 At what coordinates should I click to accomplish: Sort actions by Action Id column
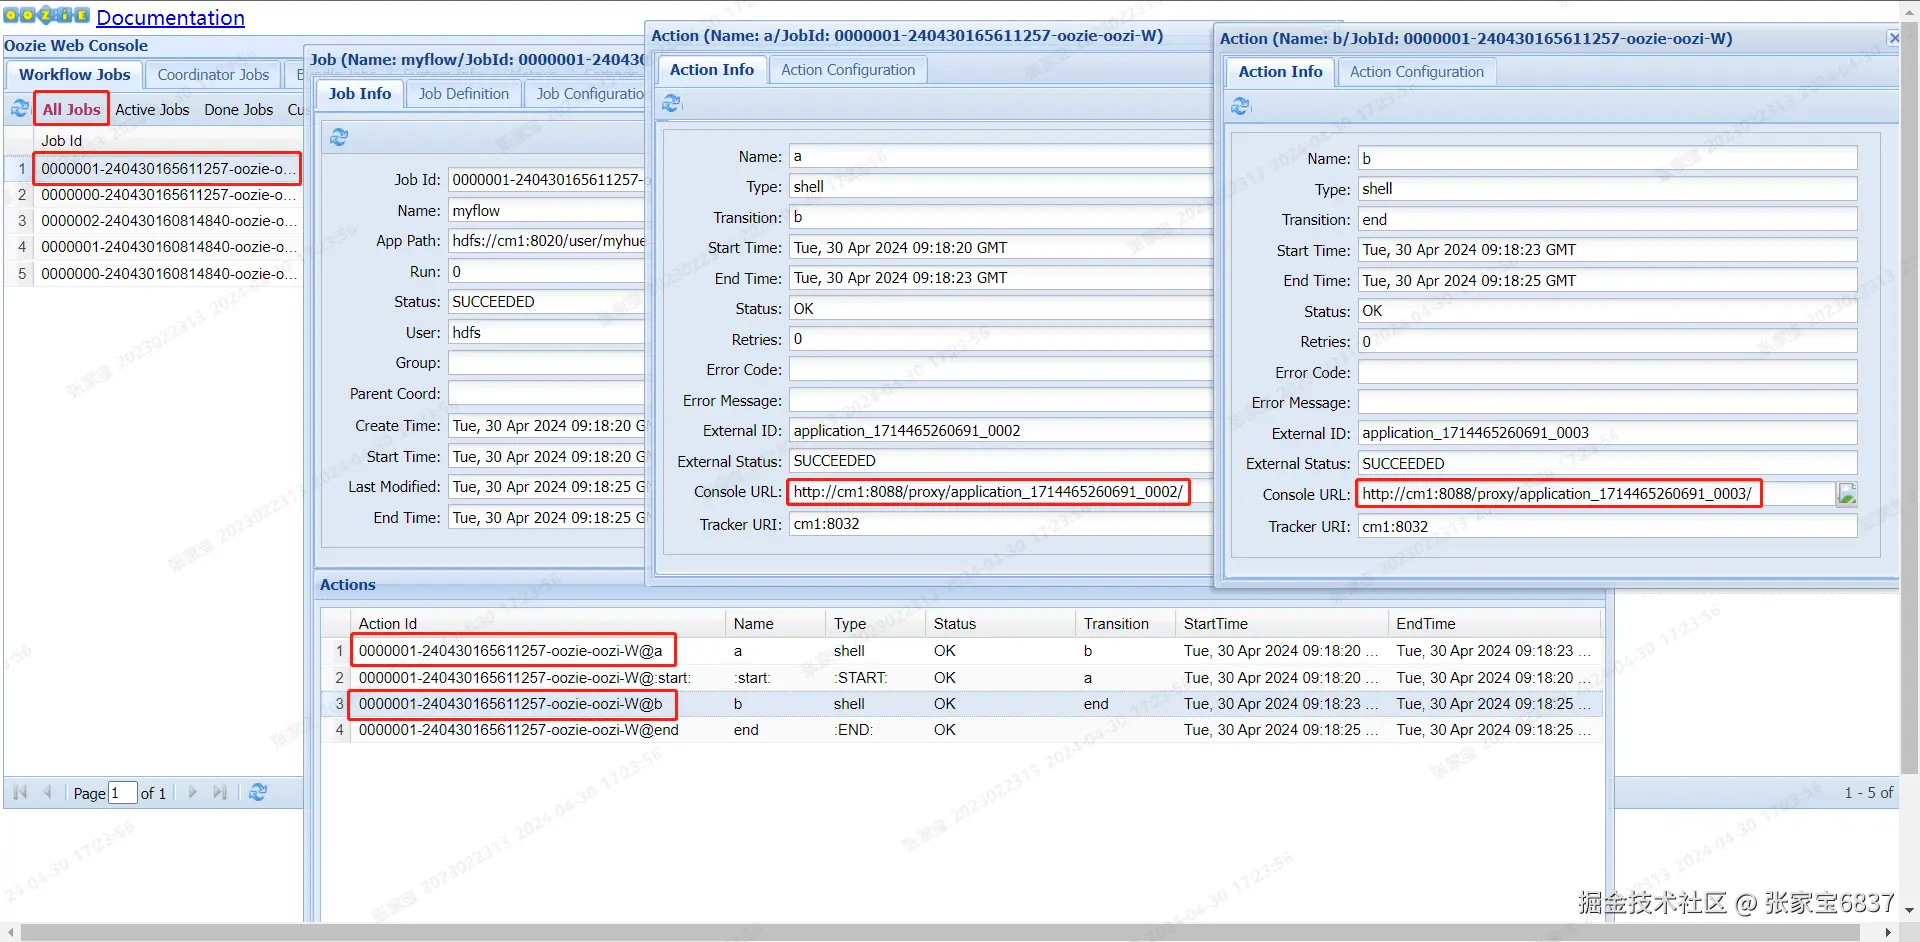pyautogui.click(x=537, y=623)
